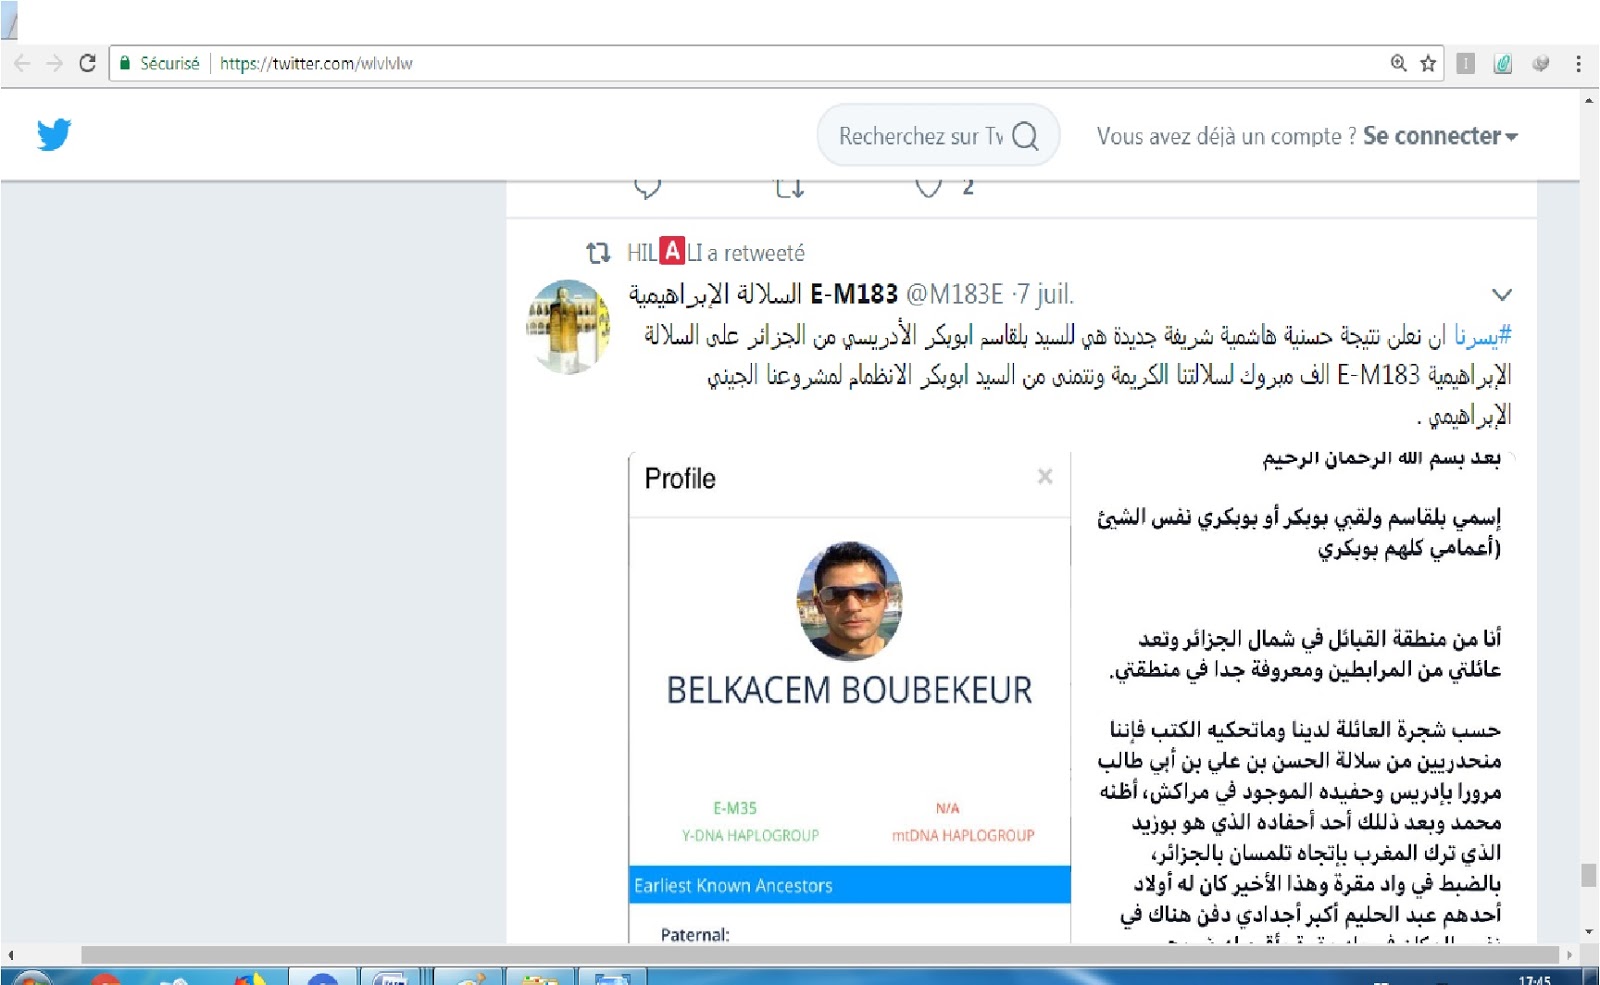
Task: Click like heart icon on tweet above
Action: click(x=929, y=188)
